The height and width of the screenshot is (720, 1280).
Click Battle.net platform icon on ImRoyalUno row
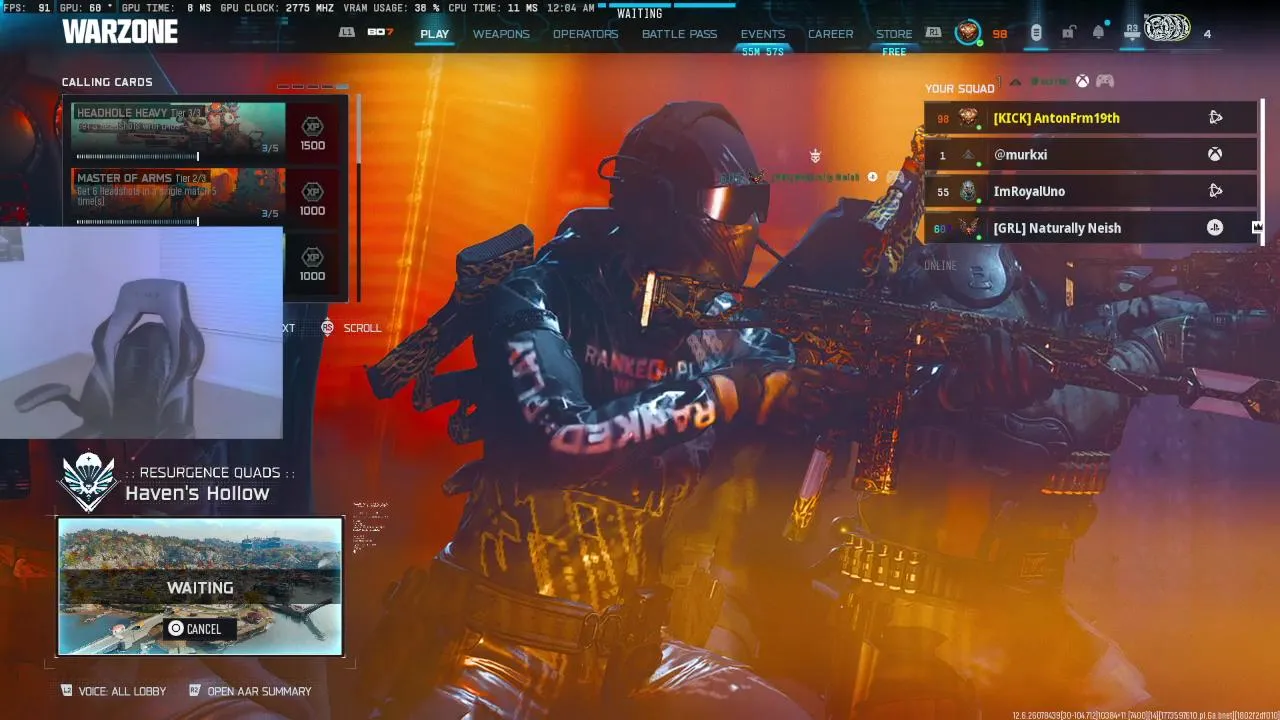1215,191
